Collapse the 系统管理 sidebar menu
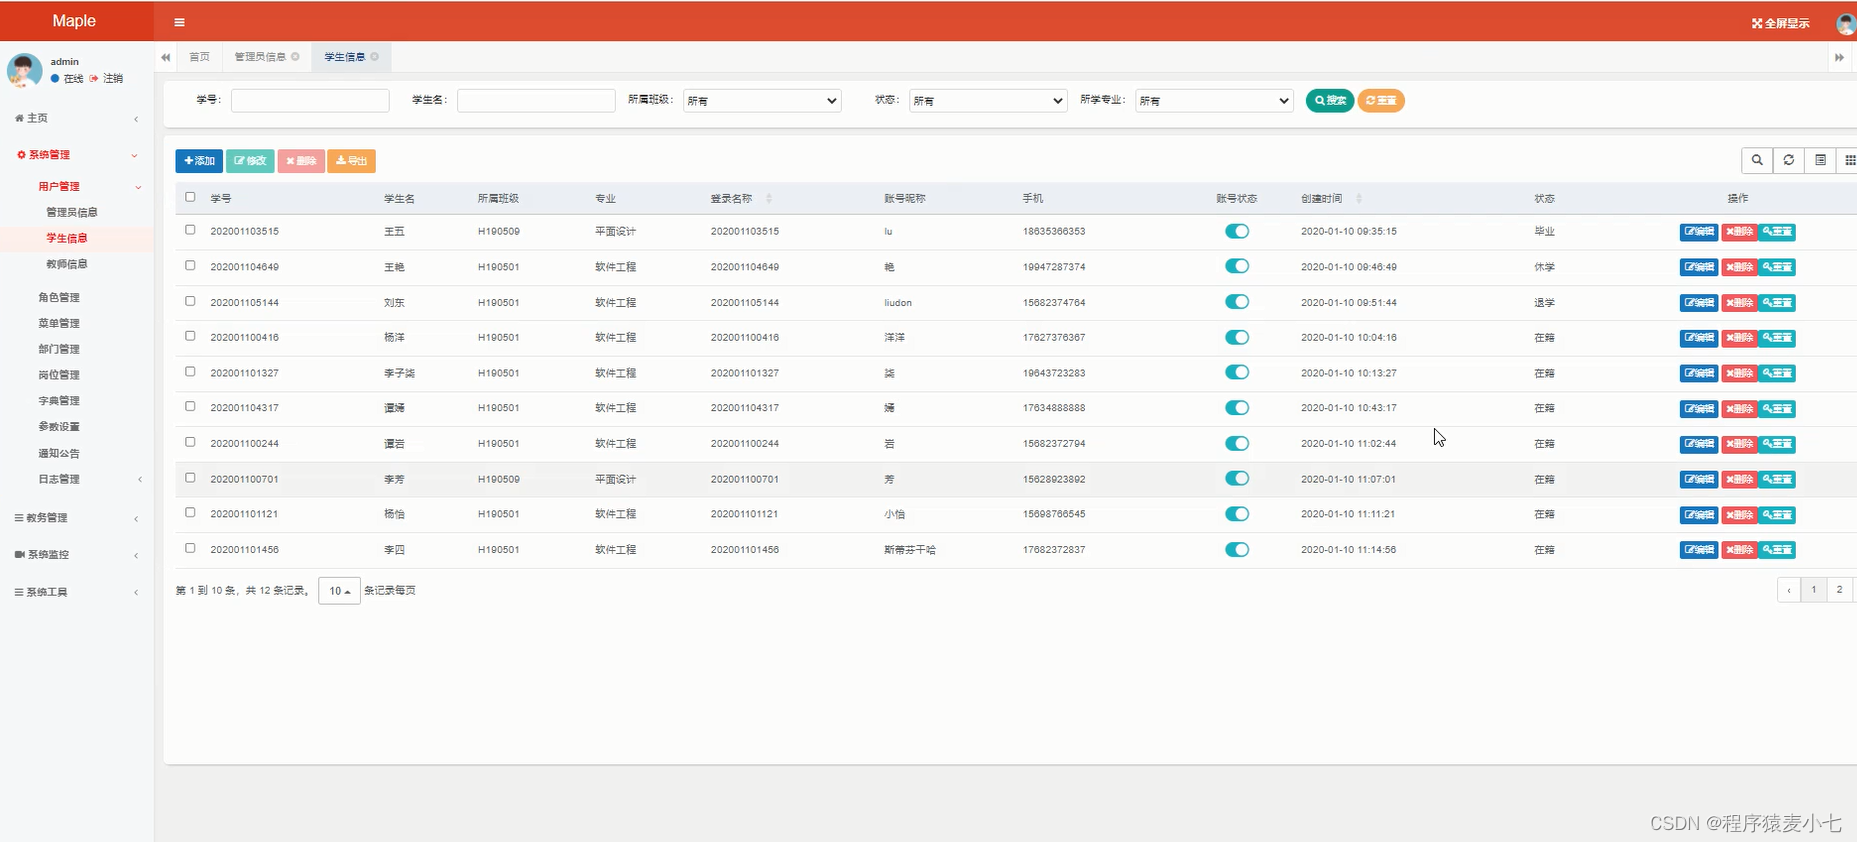Image resolution: width=1857 pixels, height=842 pixels. [x=77, y=155]
